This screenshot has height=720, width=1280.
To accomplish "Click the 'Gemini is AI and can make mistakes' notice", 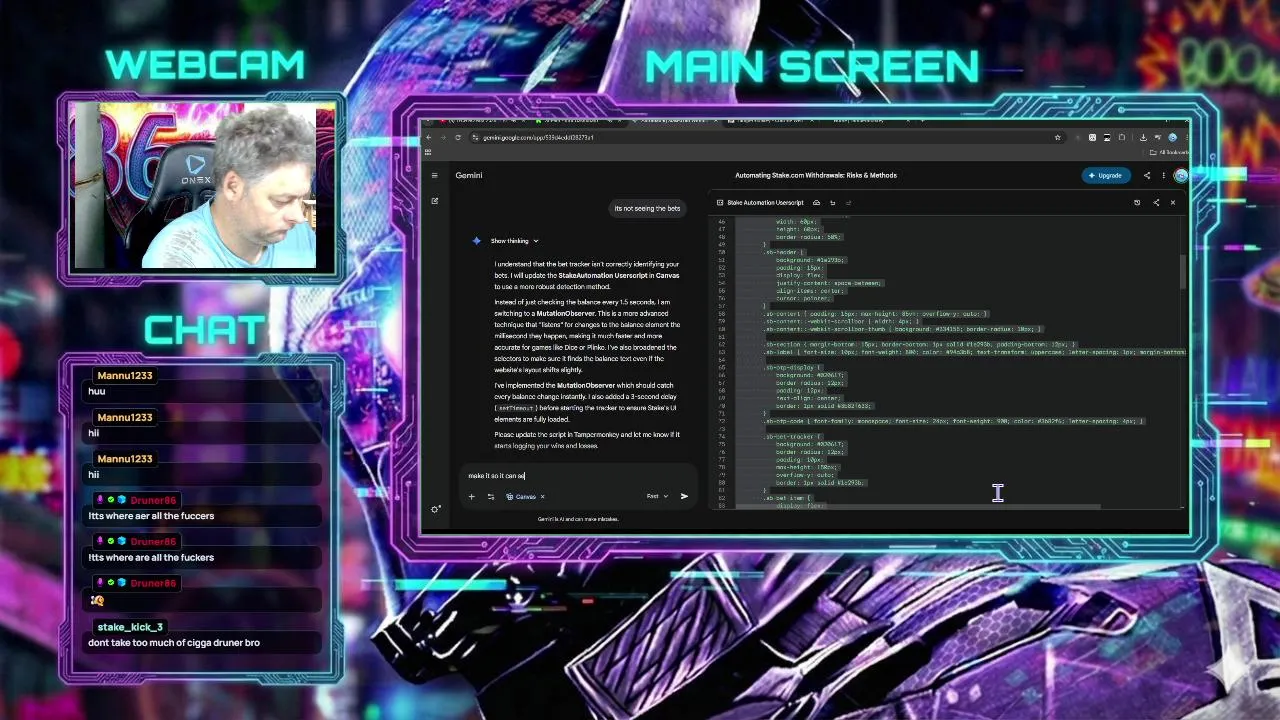I will 578,519.
